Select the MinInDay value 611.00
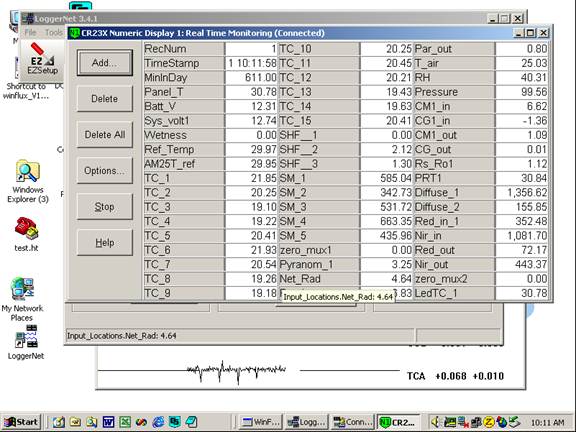Screen dimensions: 576x432 tap(251, 78)
